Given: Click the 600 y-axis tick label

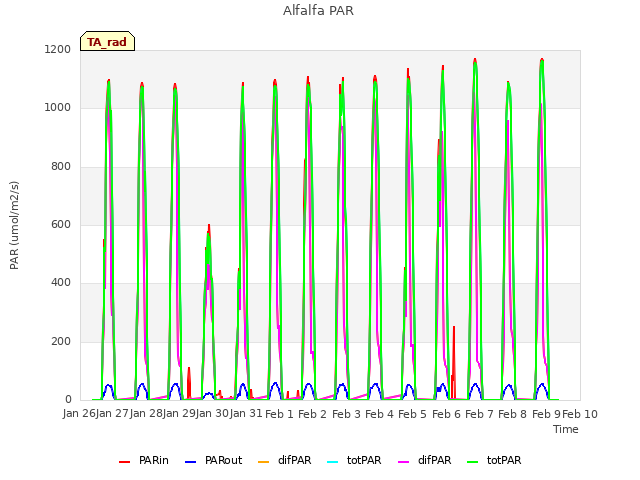Looking at the screenshot, I should 61,224.
